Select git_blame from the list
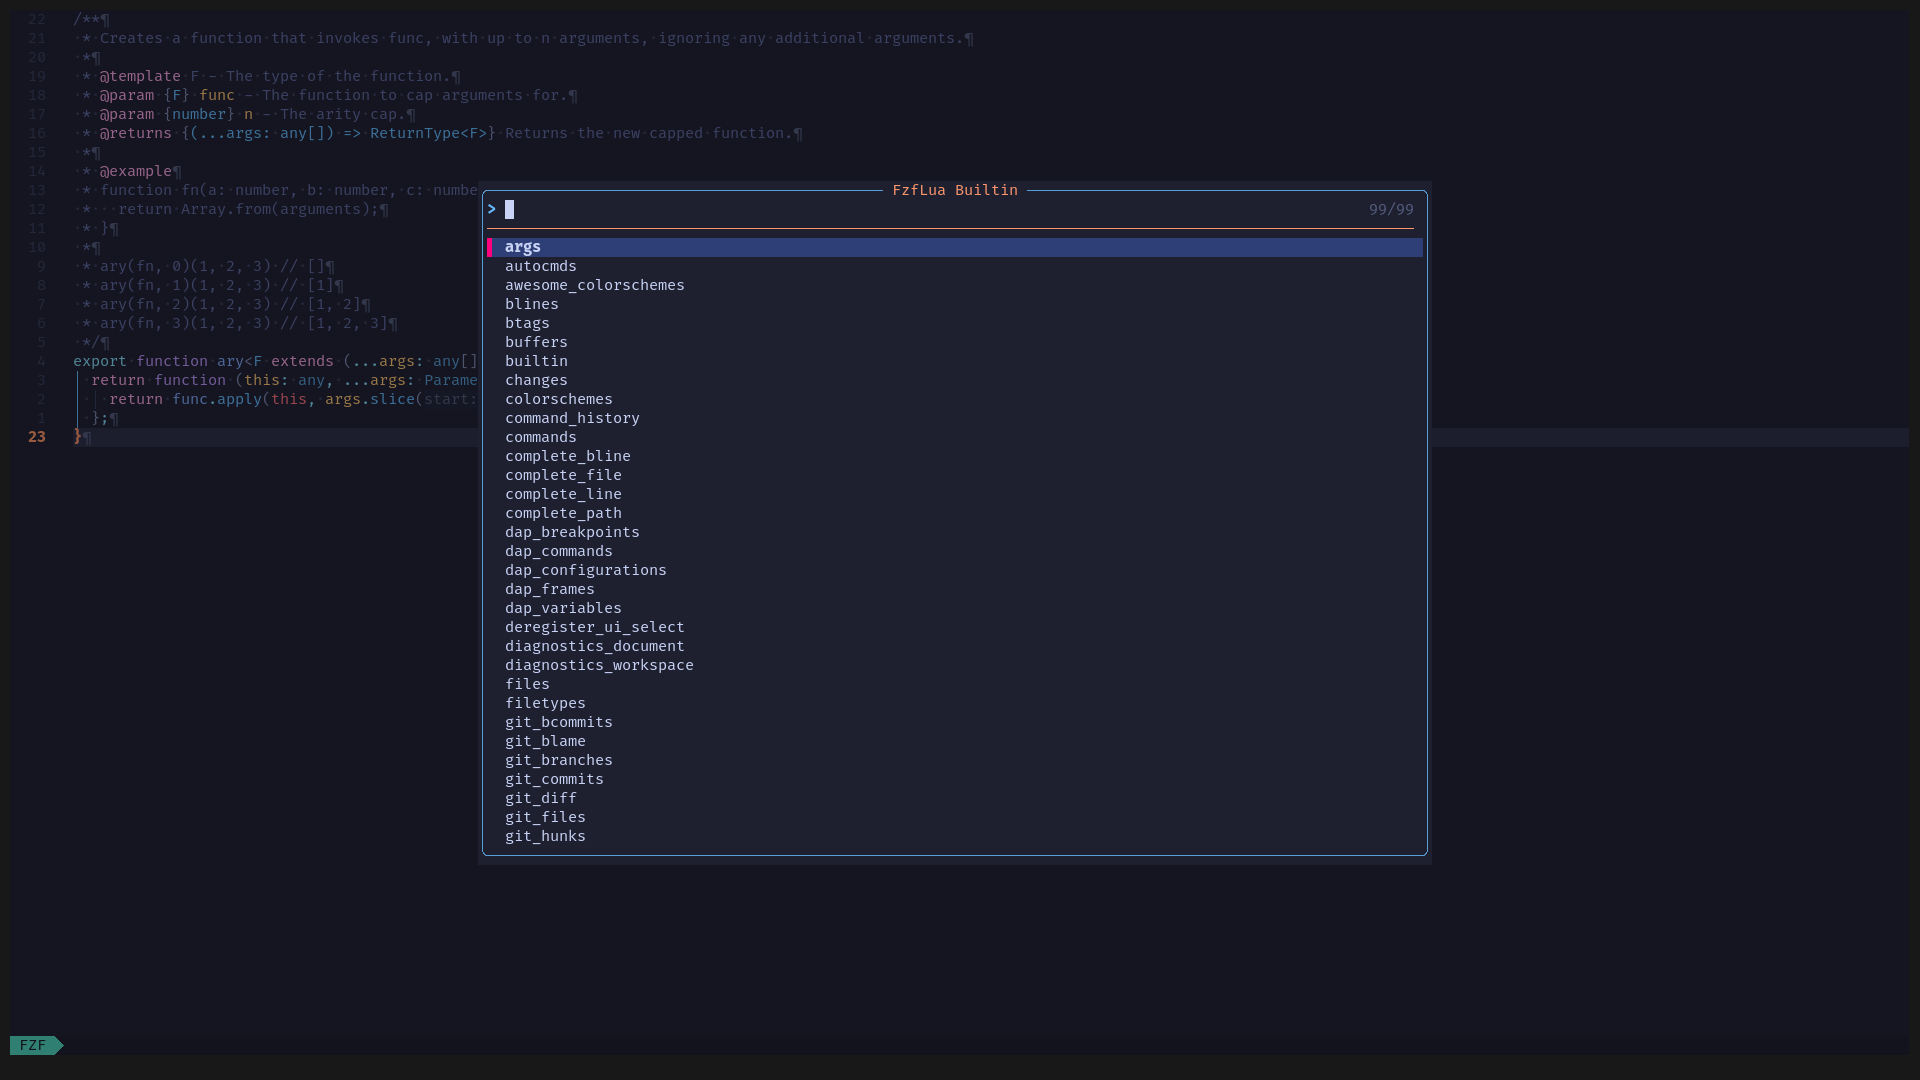The width and height of the screenshot is (1920, 1080). tap(545, 741)
